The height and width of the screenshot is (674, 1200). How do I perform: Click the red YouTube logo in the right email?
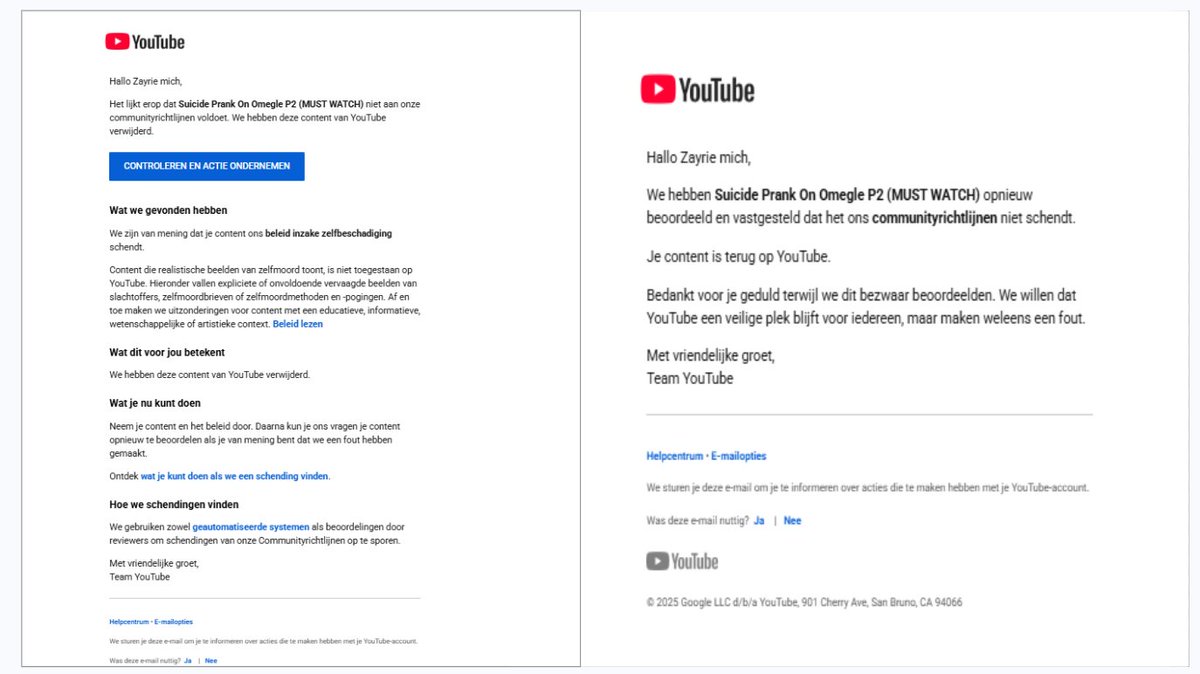(698, 90)
